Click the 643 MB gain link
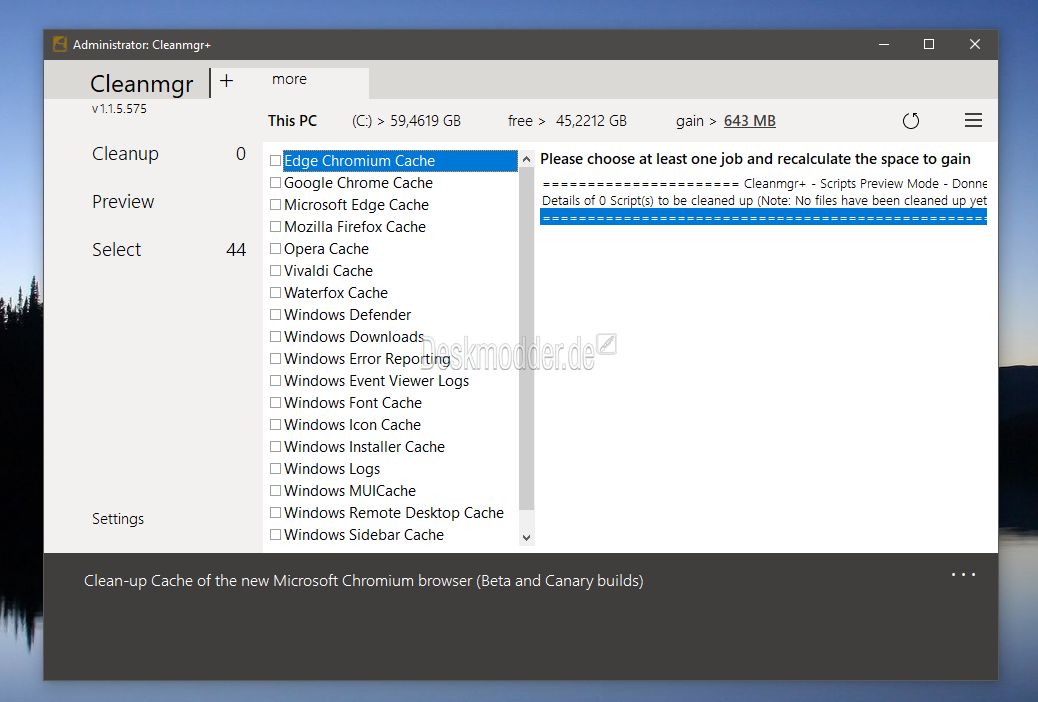The height and width of the screenshot is (702, 1038). (x=749, y=121)
